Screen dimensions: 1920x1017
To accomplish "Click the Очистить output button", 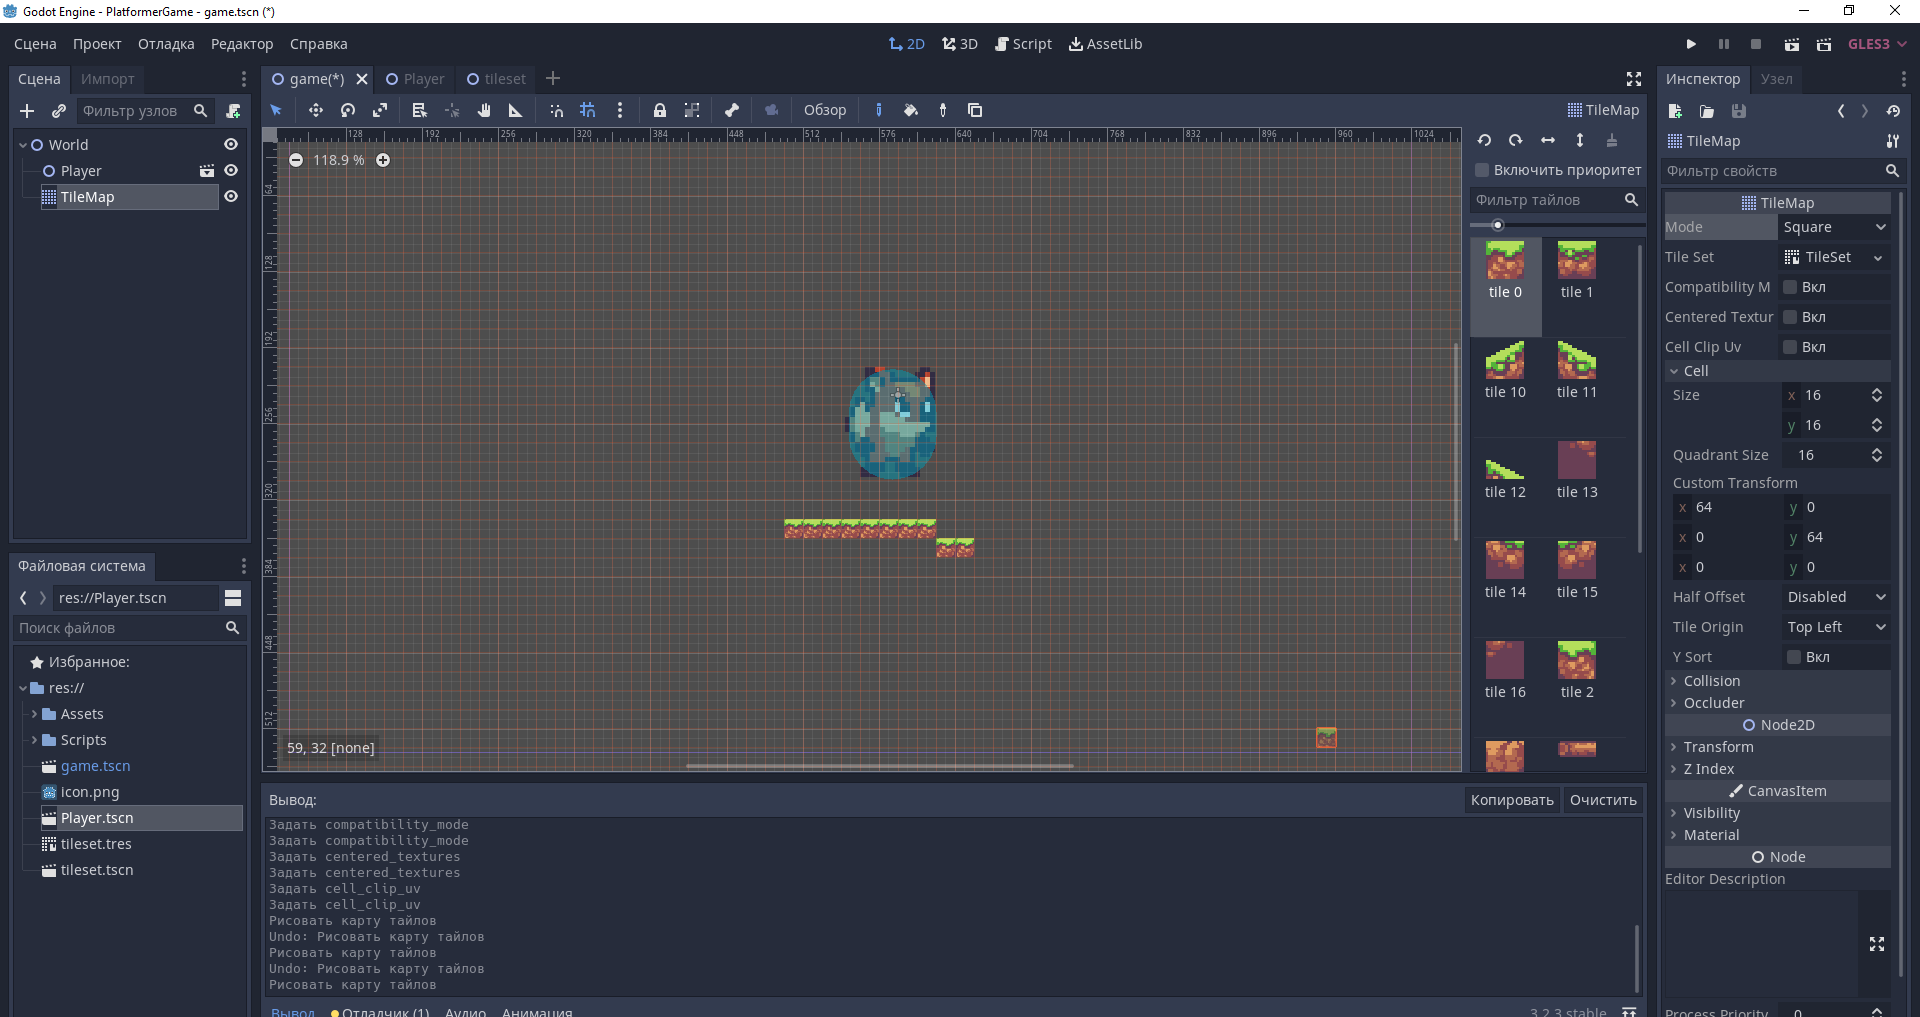I will point(1603,800).
